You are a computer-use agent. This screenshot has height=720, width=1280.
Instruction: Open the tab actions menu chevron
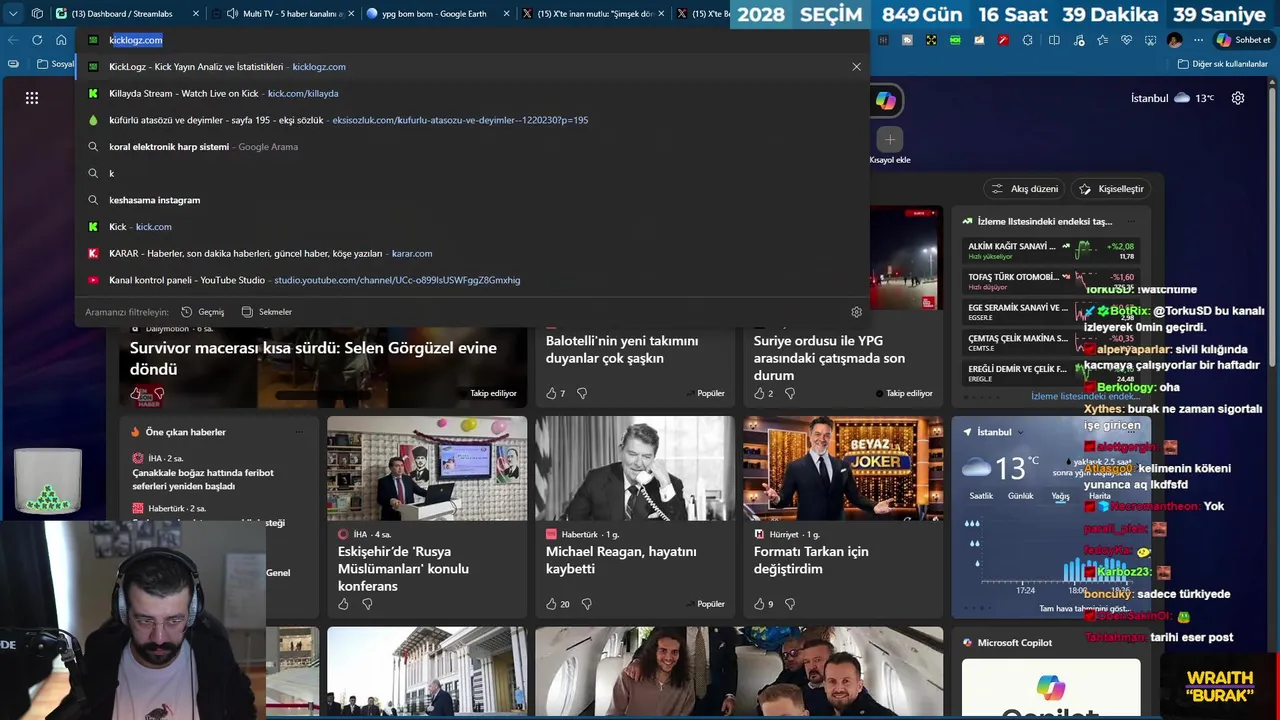click(x=13, y=14)
